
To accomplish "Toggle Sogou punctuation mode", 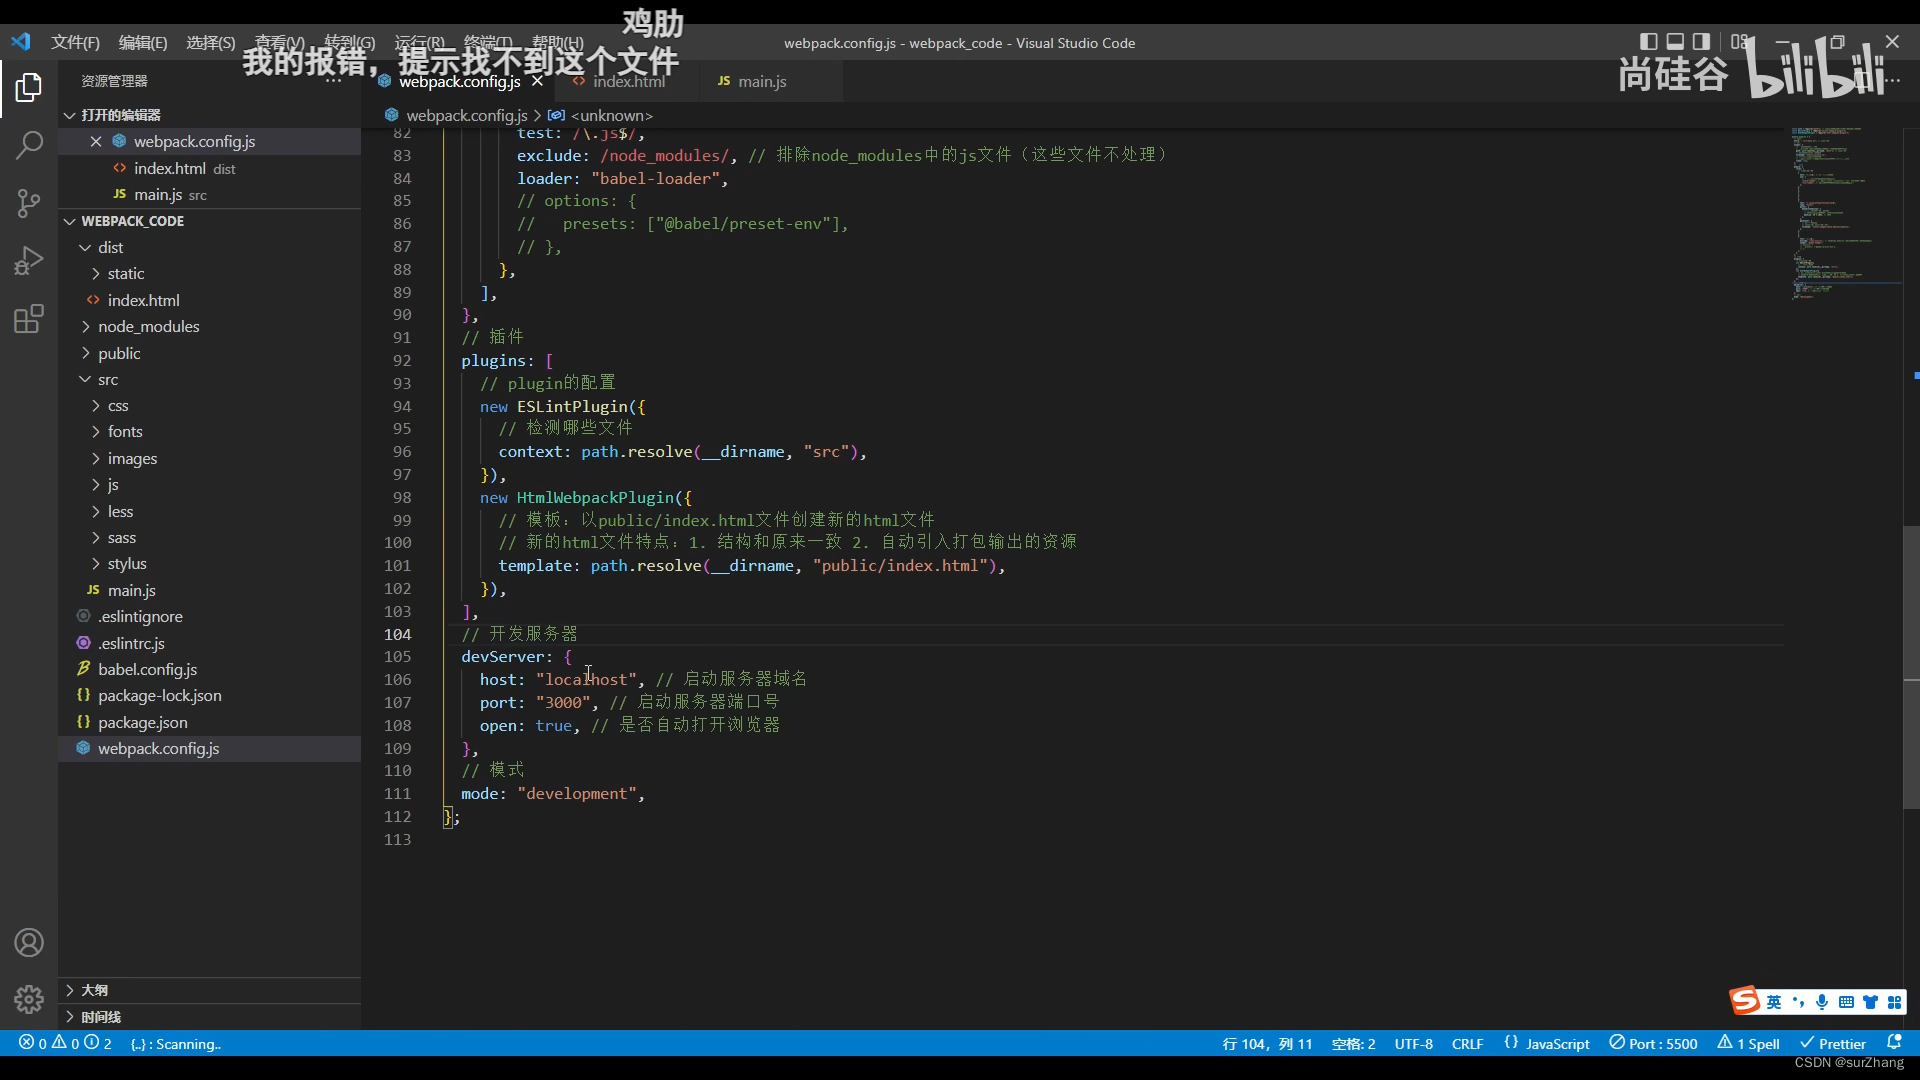I will [x=1798, y=1002].
